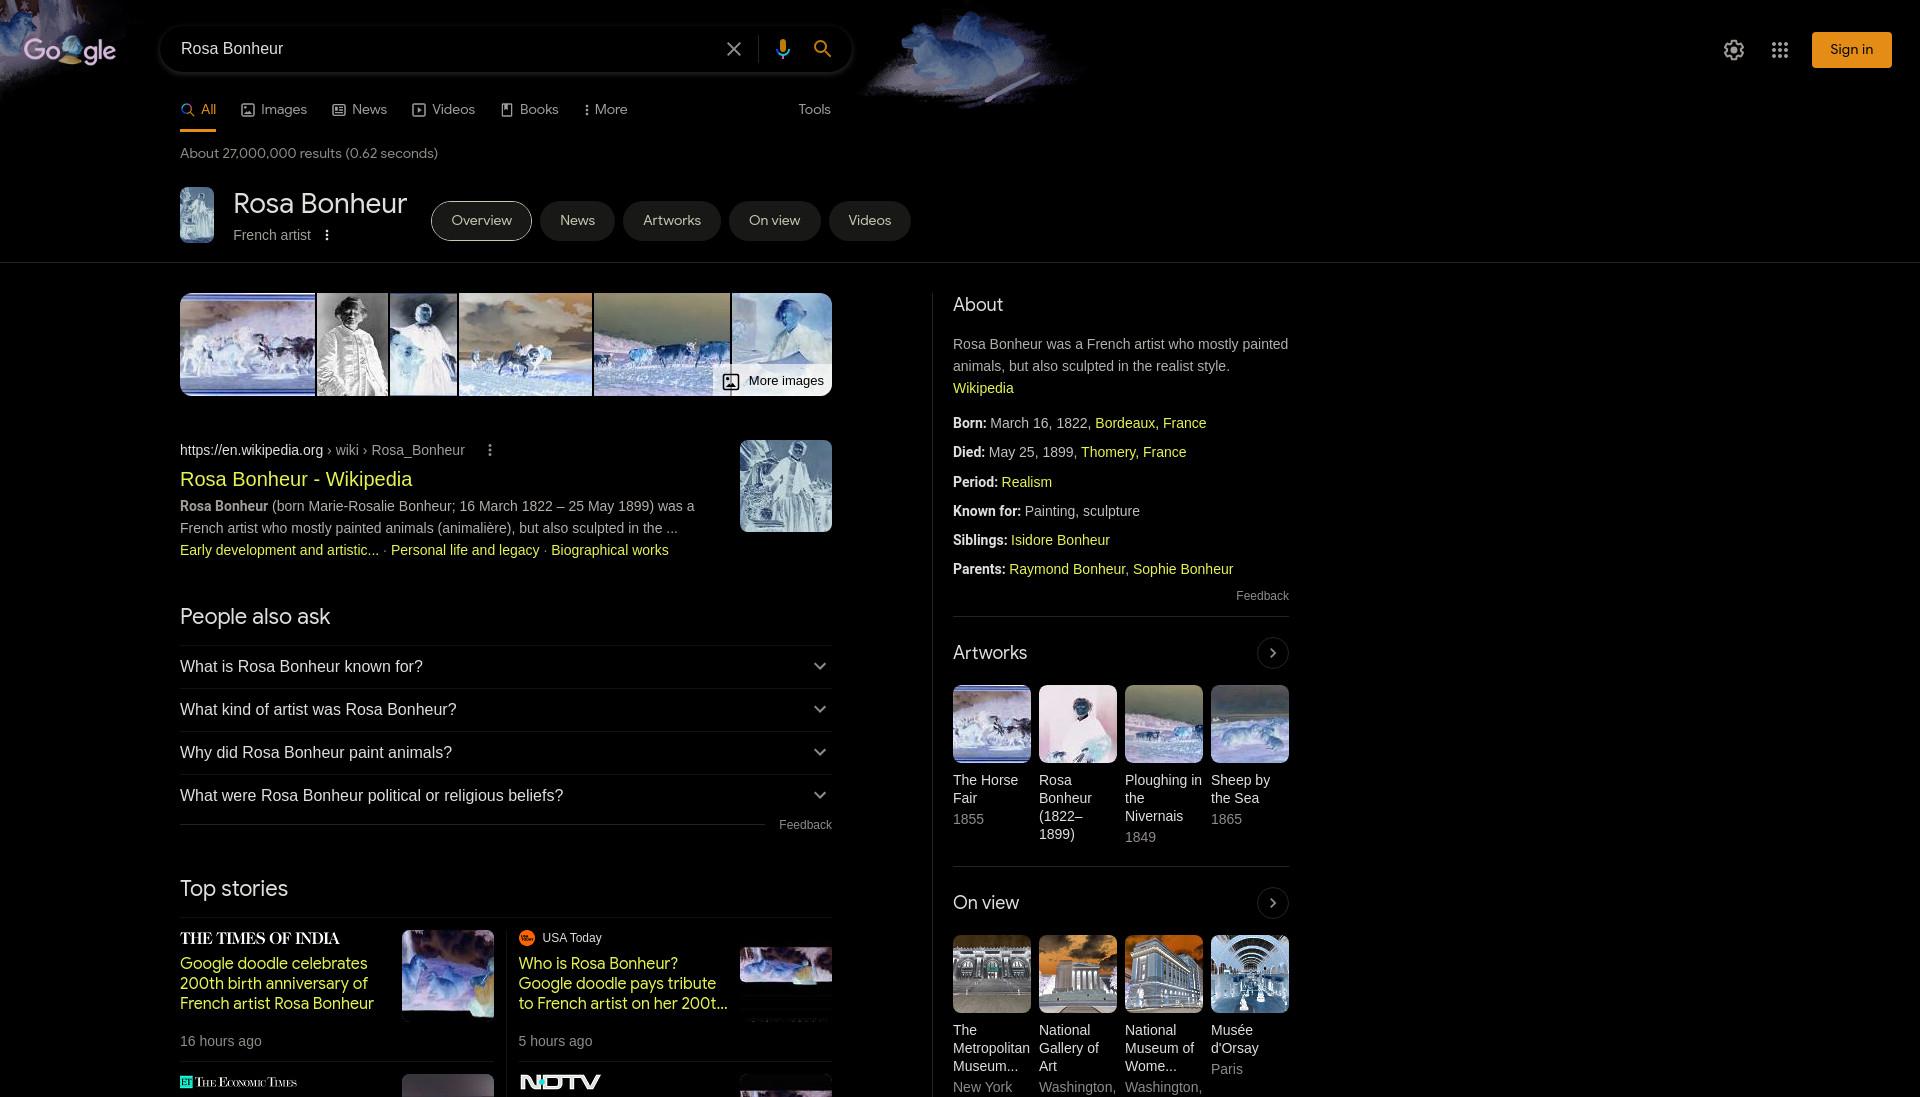
Task: Click Feedback under People also ask
Action: pos(805,825)
